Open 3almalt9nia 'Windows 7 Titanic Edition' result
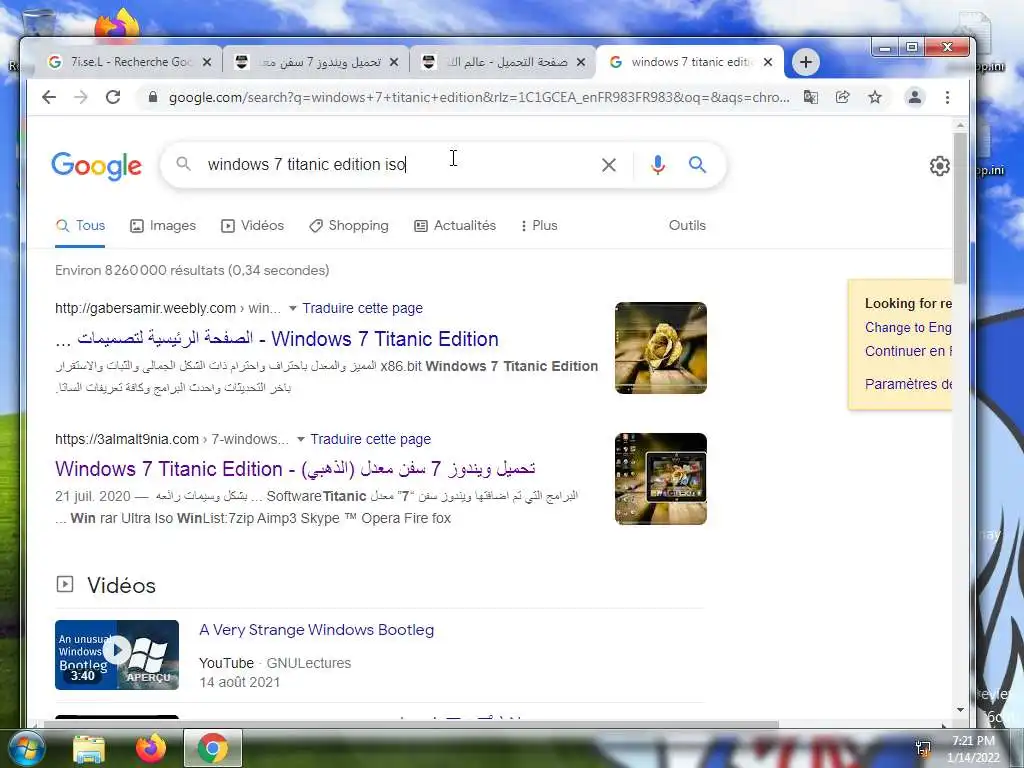Viewport: 1024px width, 768px height. tap(295, 469)
